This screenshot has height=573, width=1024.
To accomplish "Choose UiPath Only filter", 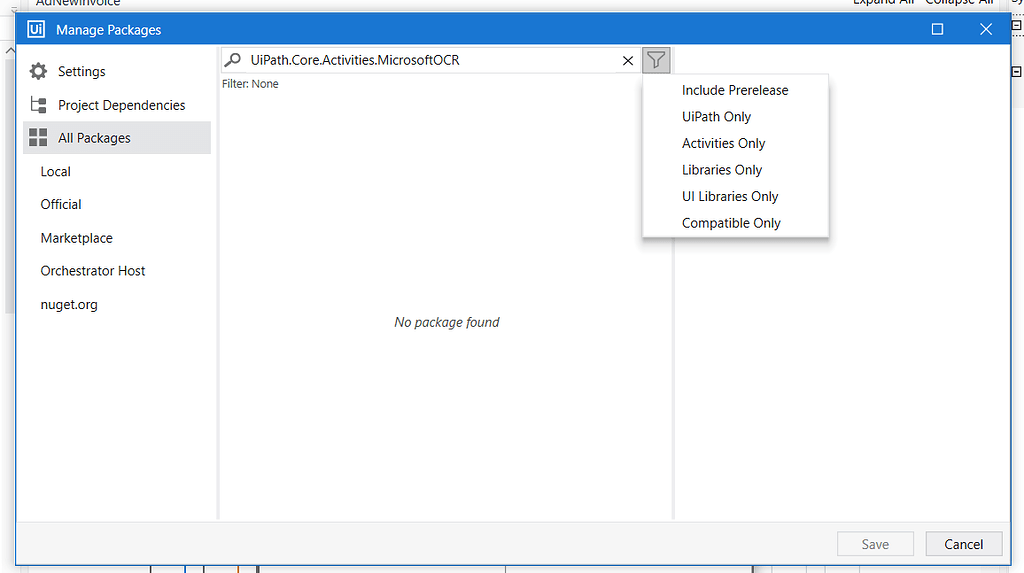I will (x=735, y=116).
